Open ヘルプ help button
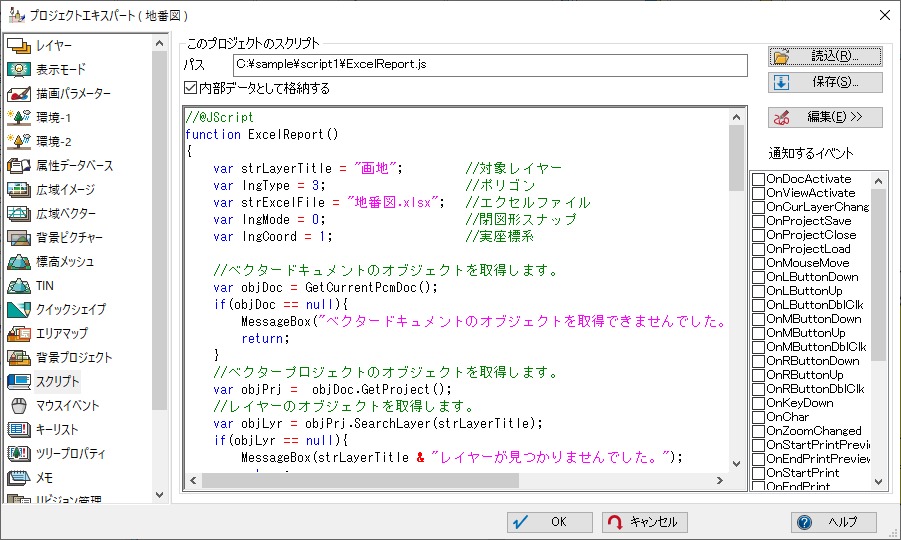The image size is (901, 540). pyautogui.click(x=834, y=522)
